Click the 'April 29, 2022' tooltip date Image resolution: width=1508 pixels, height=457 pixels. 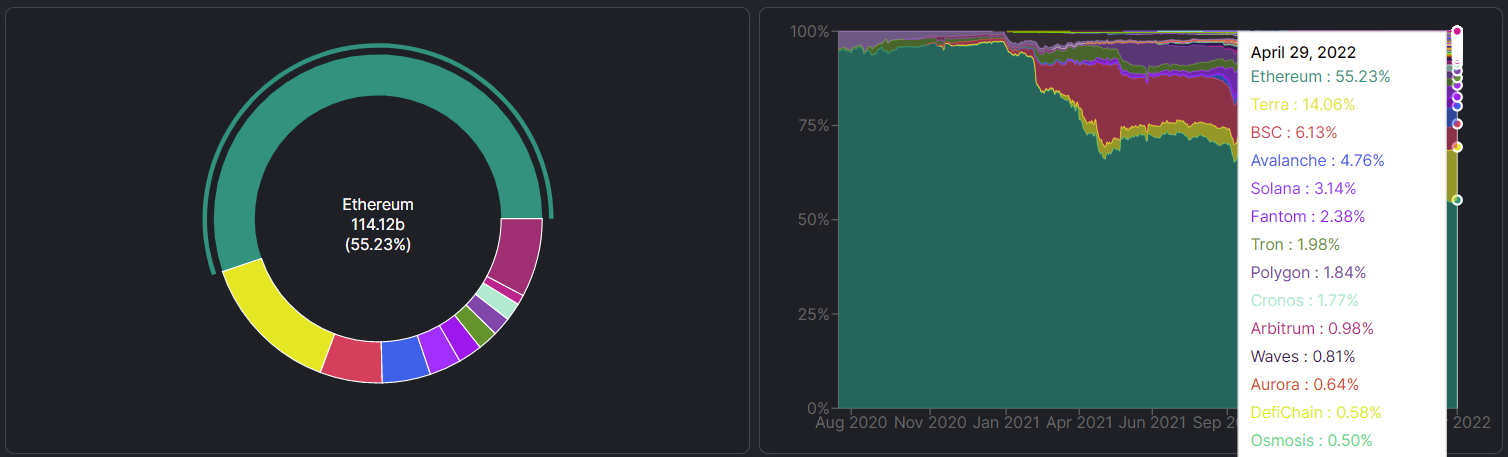click(x=1303, y=52)
